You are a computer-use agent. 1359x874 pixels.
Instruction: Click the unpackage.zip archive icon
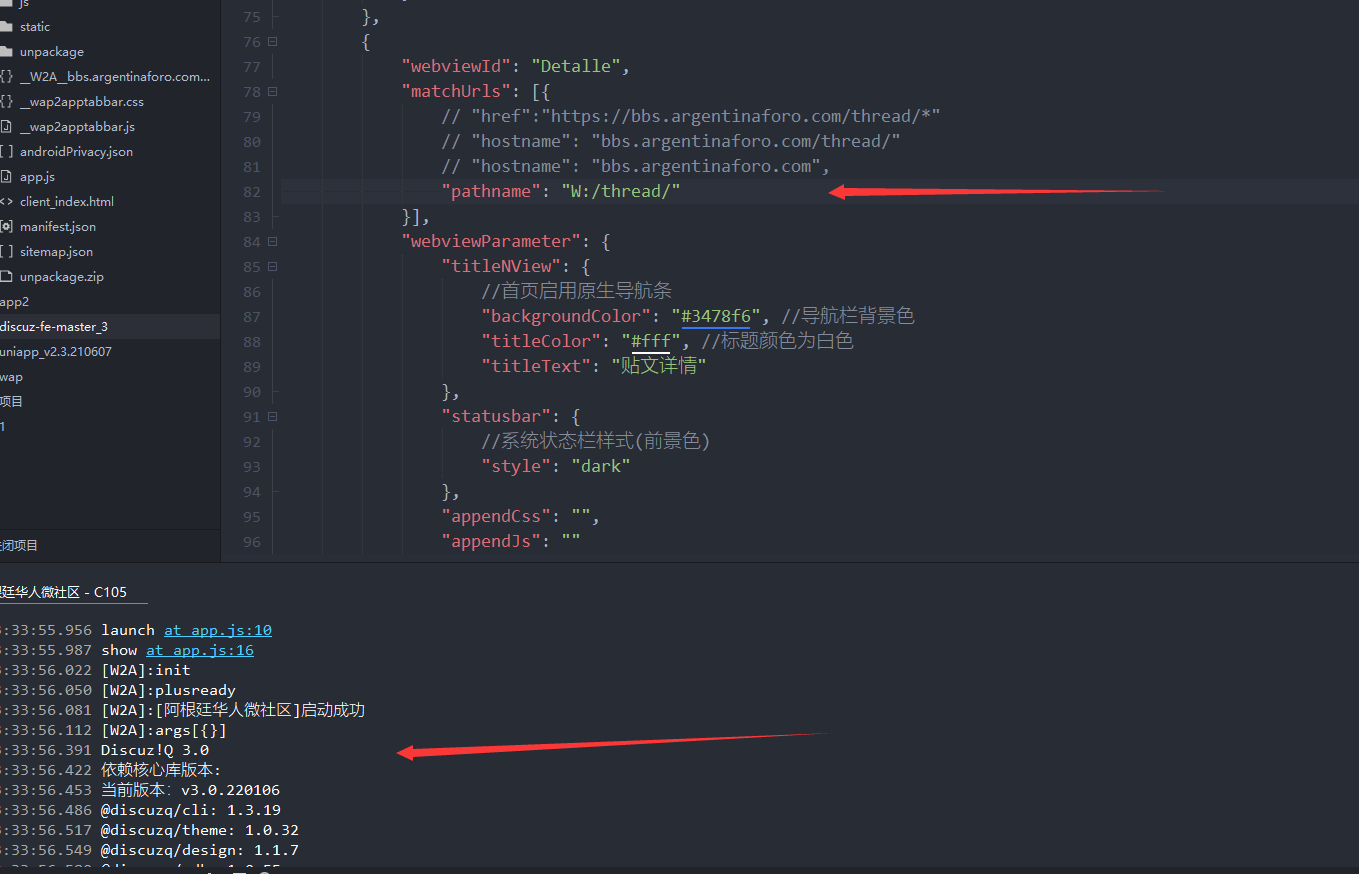(x=6, y=277)
